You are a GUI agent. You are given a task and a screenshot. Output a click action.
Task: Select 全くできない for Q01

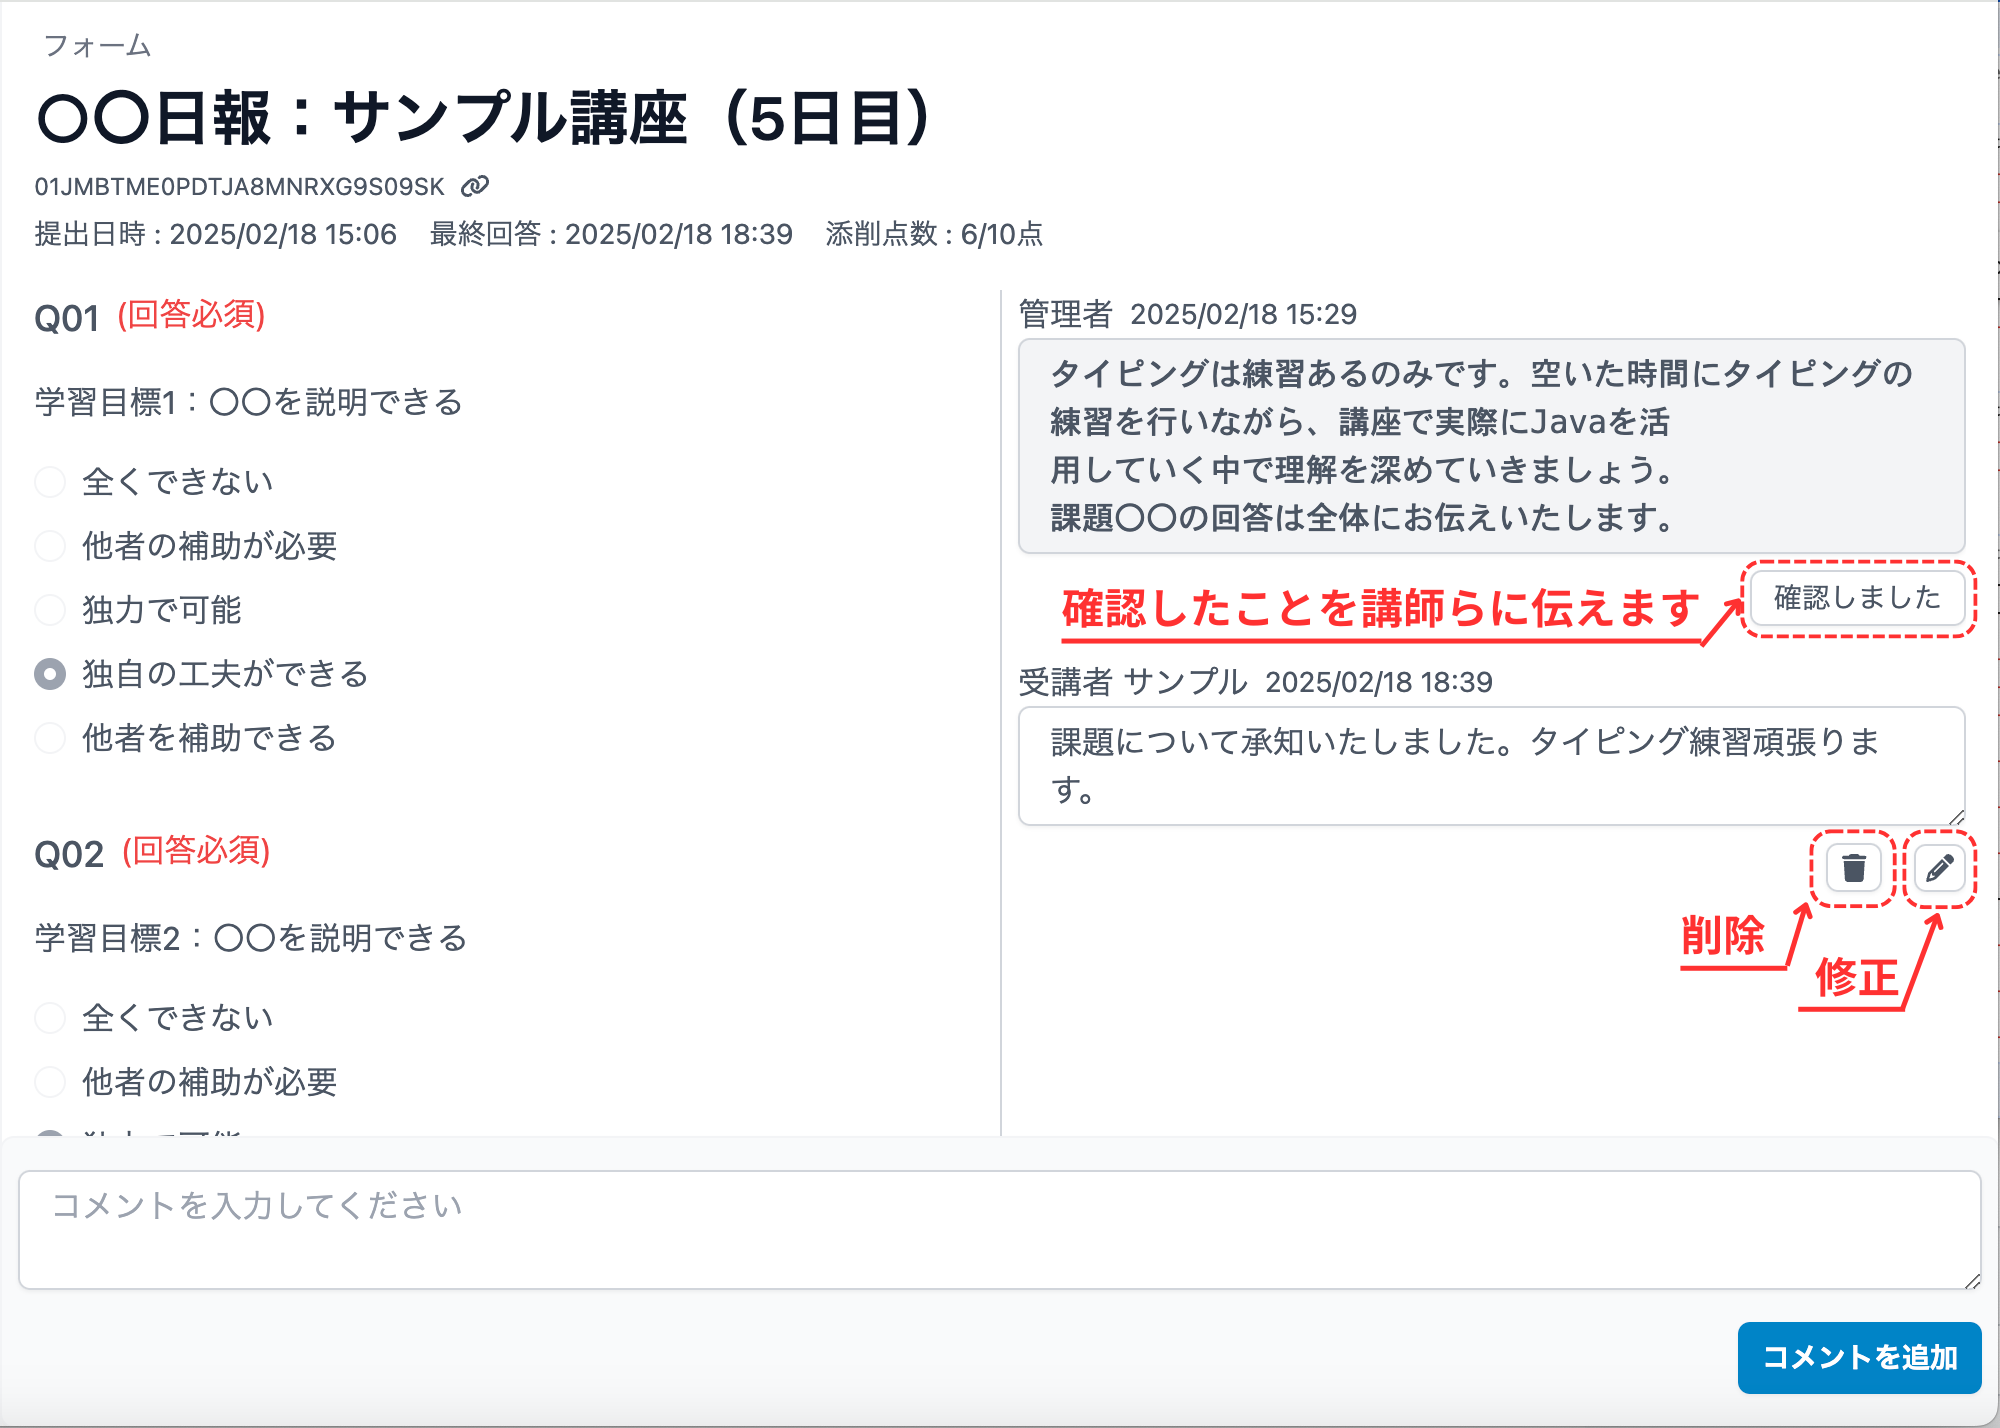(49, 481)
